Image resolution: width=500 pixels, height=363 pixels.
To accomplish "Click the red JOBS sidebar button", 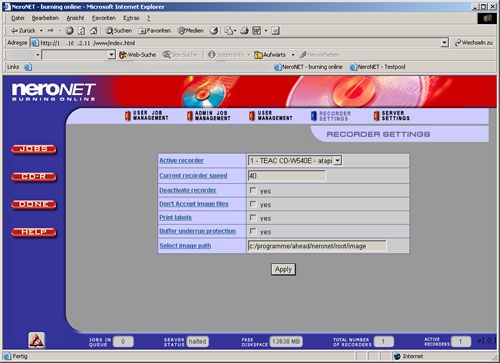I will pyautogui.click(x=34, y=149).
